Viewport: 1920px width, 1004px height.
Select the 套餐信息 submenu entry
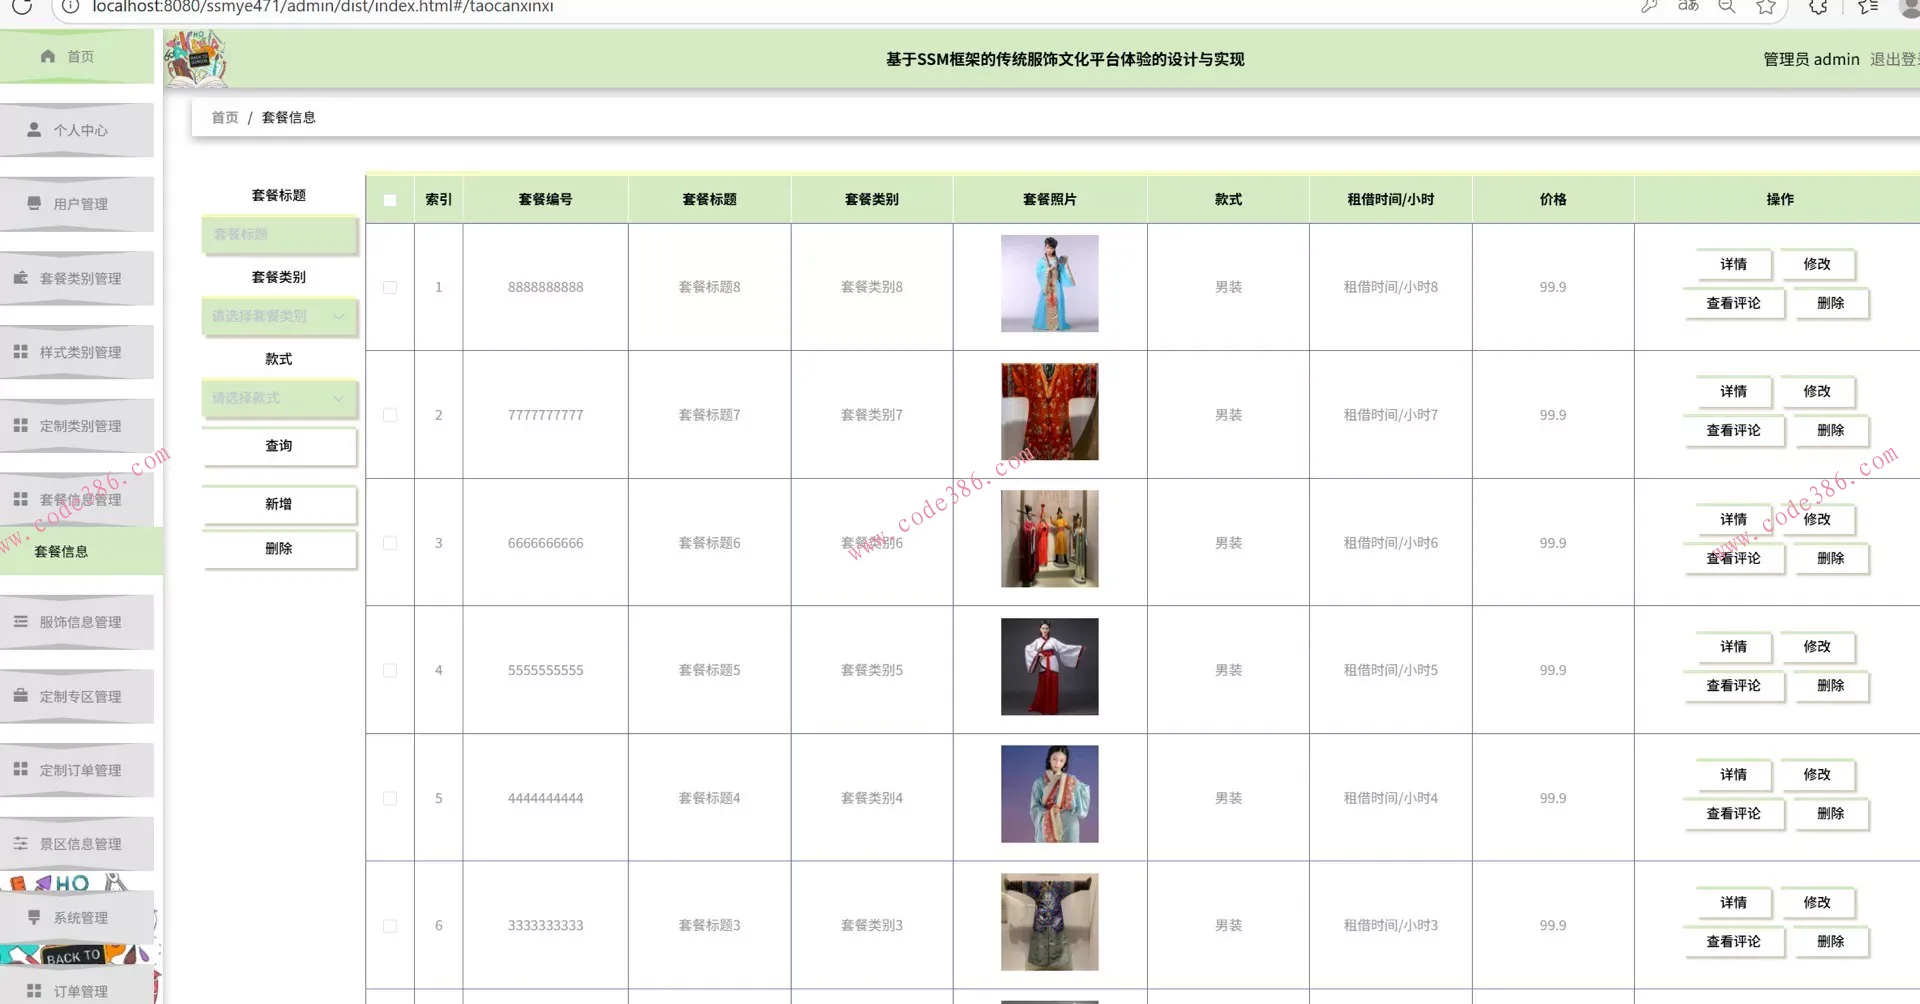click(x=62, y=550)
